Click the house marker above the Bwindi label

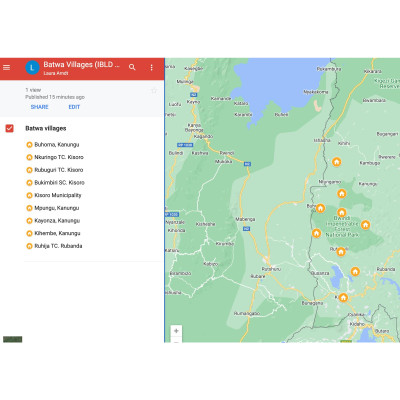342,212
